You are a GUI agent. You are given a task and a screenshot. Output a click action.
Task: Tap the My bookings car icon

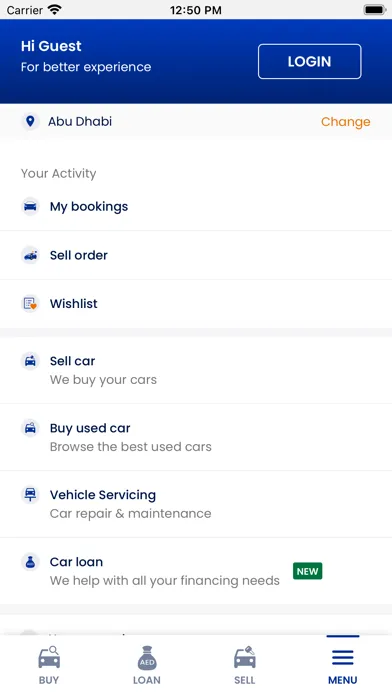click(x=30, y=206)
